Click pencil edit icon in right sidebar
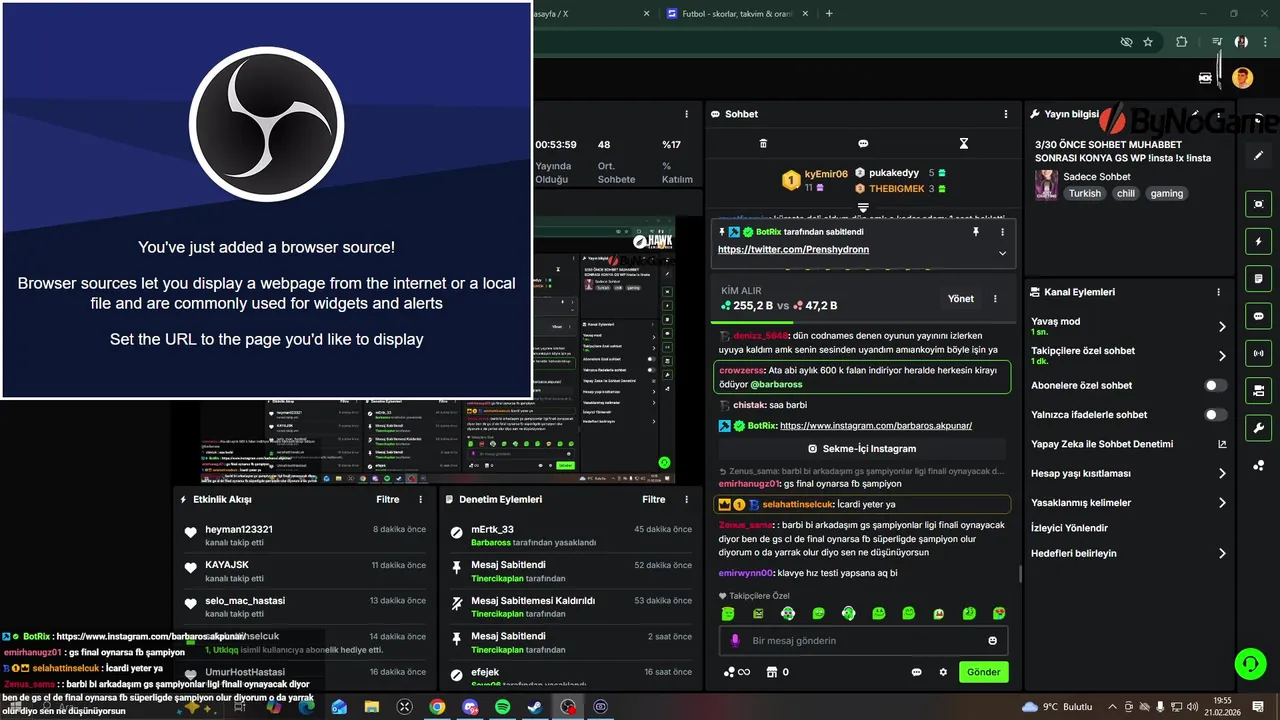The image size is (1280, 720). [1258, 156]
